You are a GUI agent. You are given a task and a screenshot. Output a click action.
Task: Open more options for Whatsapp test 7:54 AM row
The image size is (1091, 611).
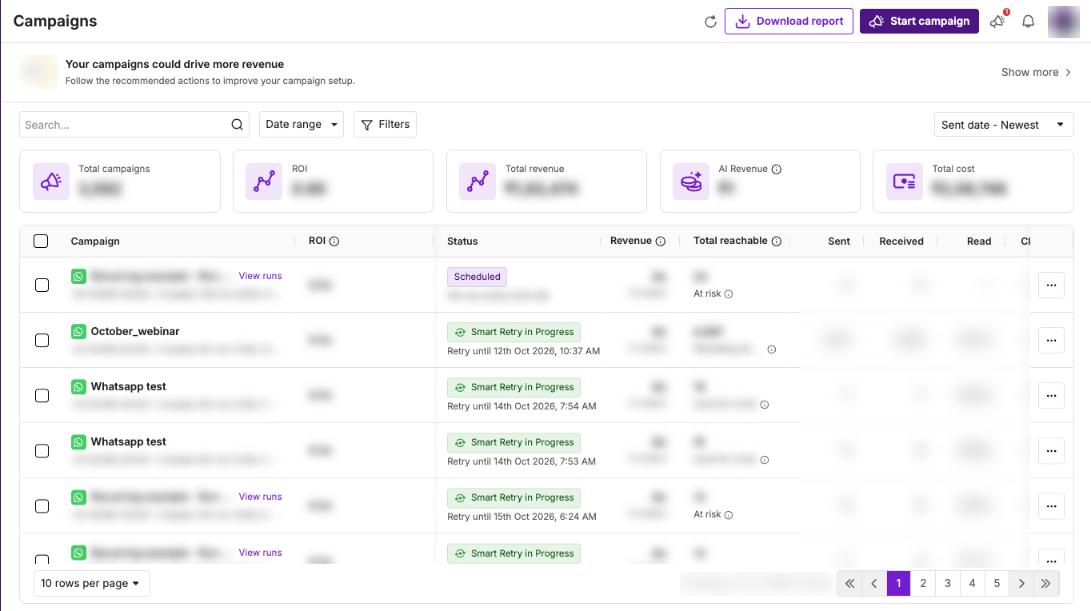(1051, 396)
